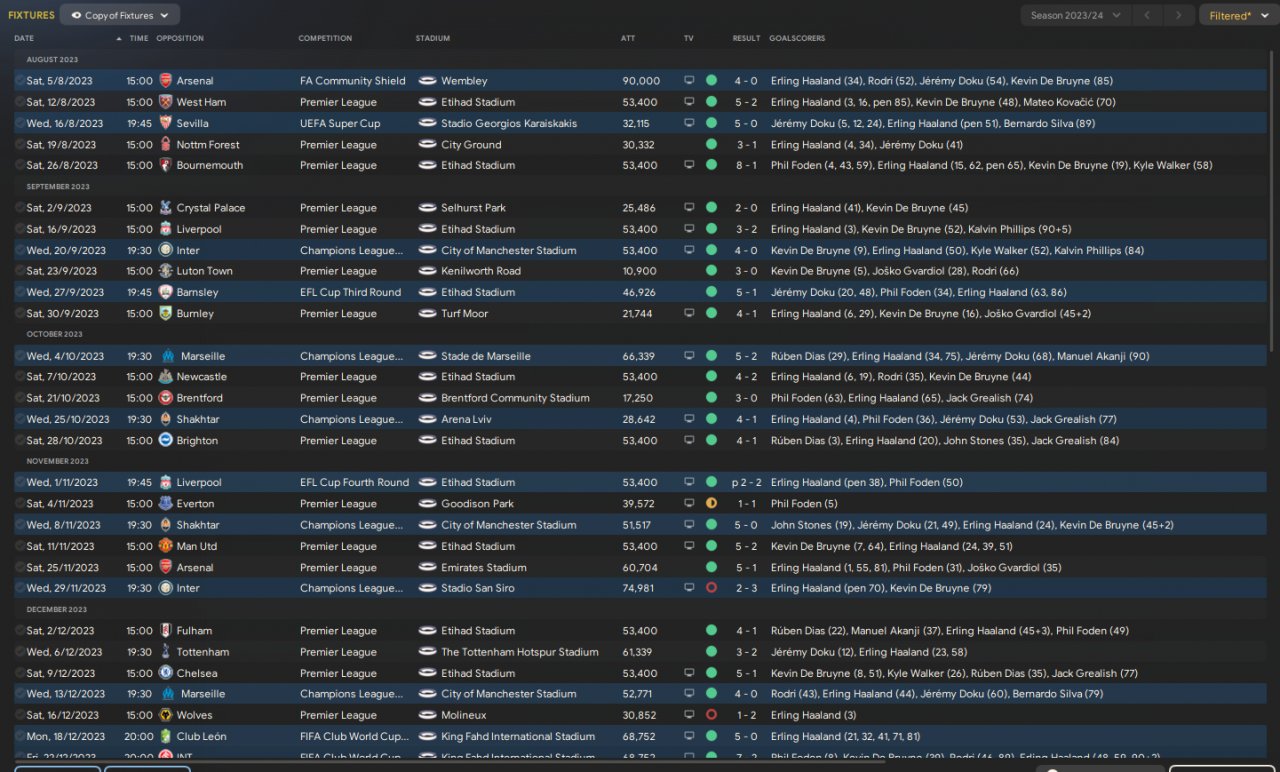
Task: Go to the previous season with the left arrow
Action: [1148, 15]
